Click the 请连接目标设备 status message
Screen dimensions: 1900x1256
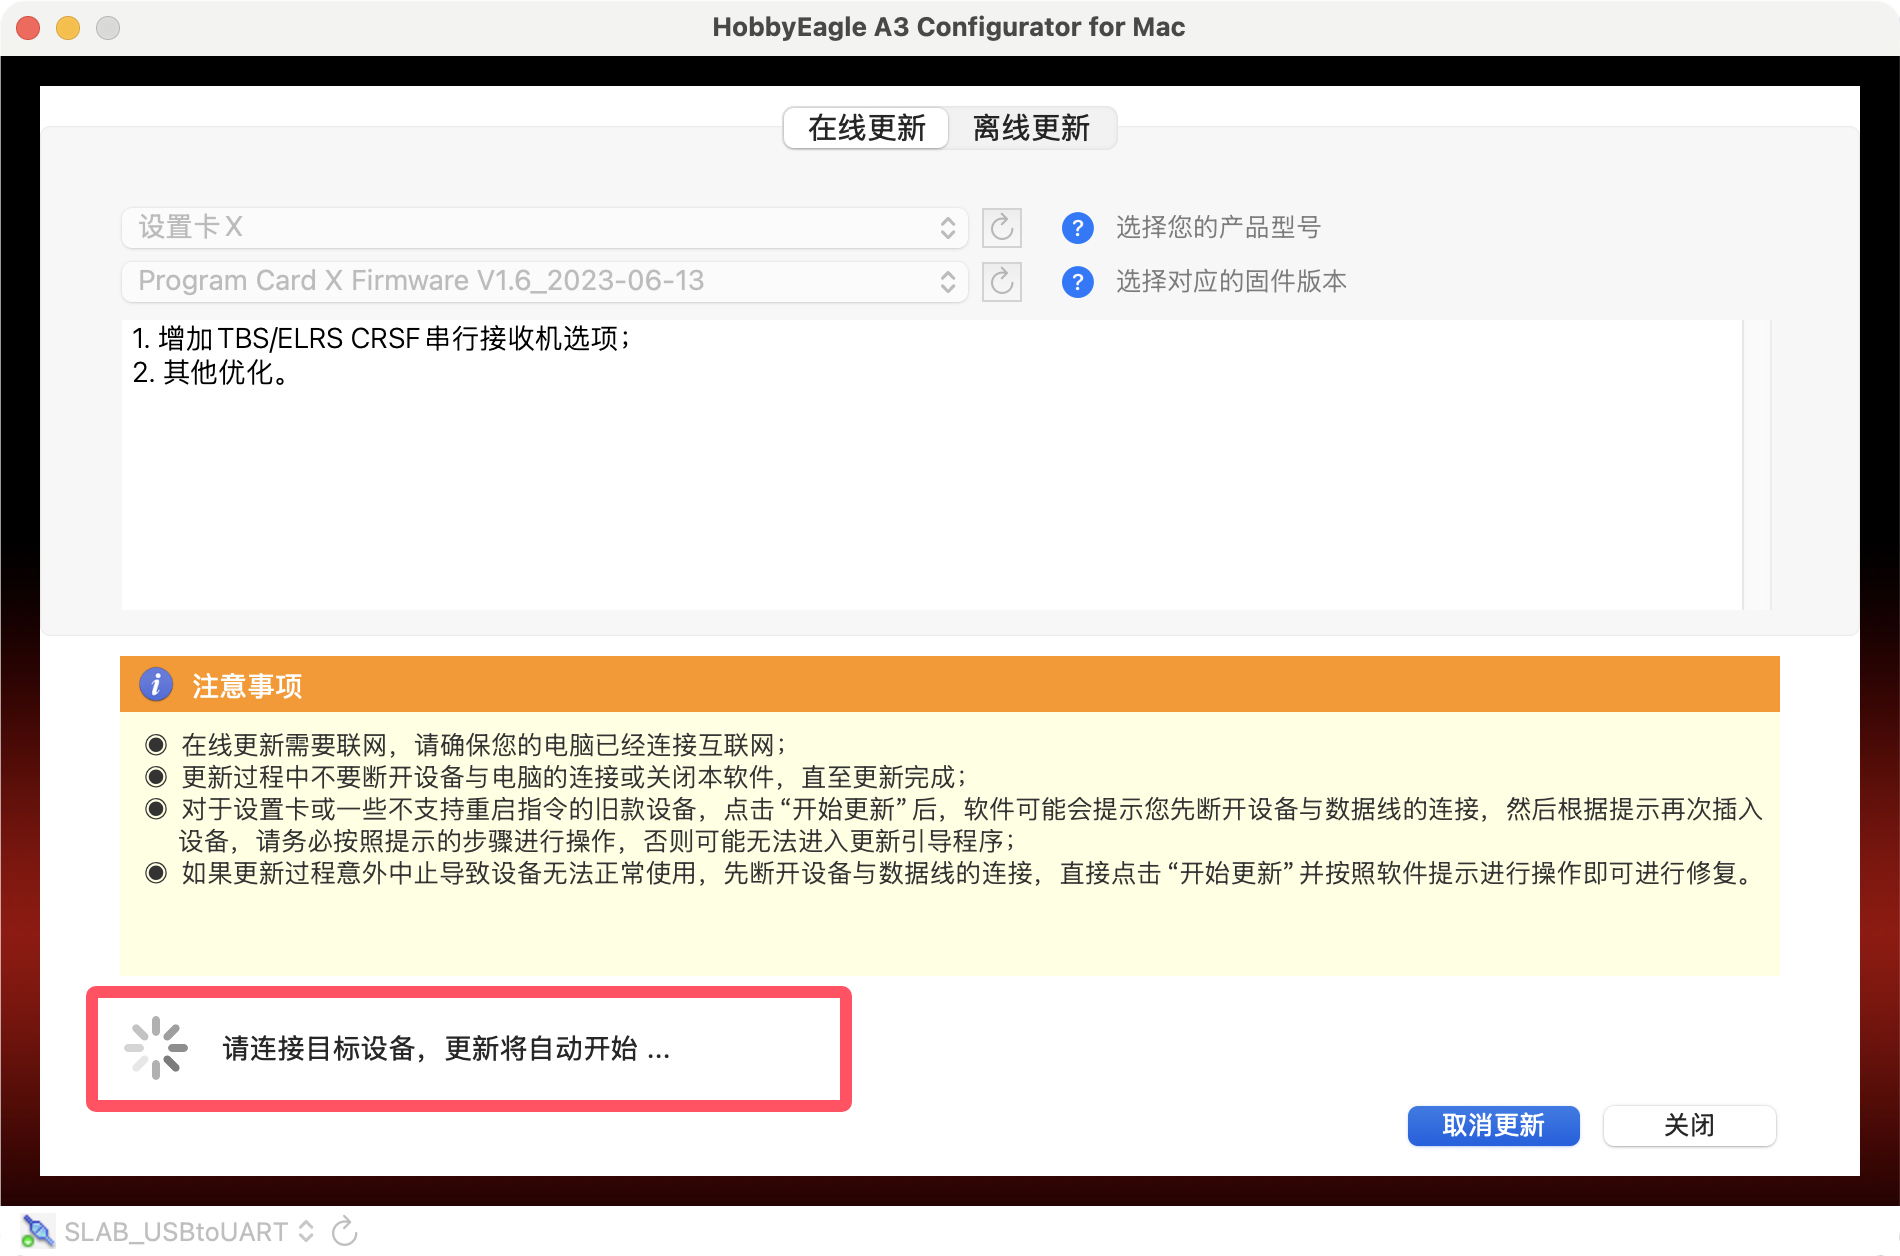pos(446,1048)
